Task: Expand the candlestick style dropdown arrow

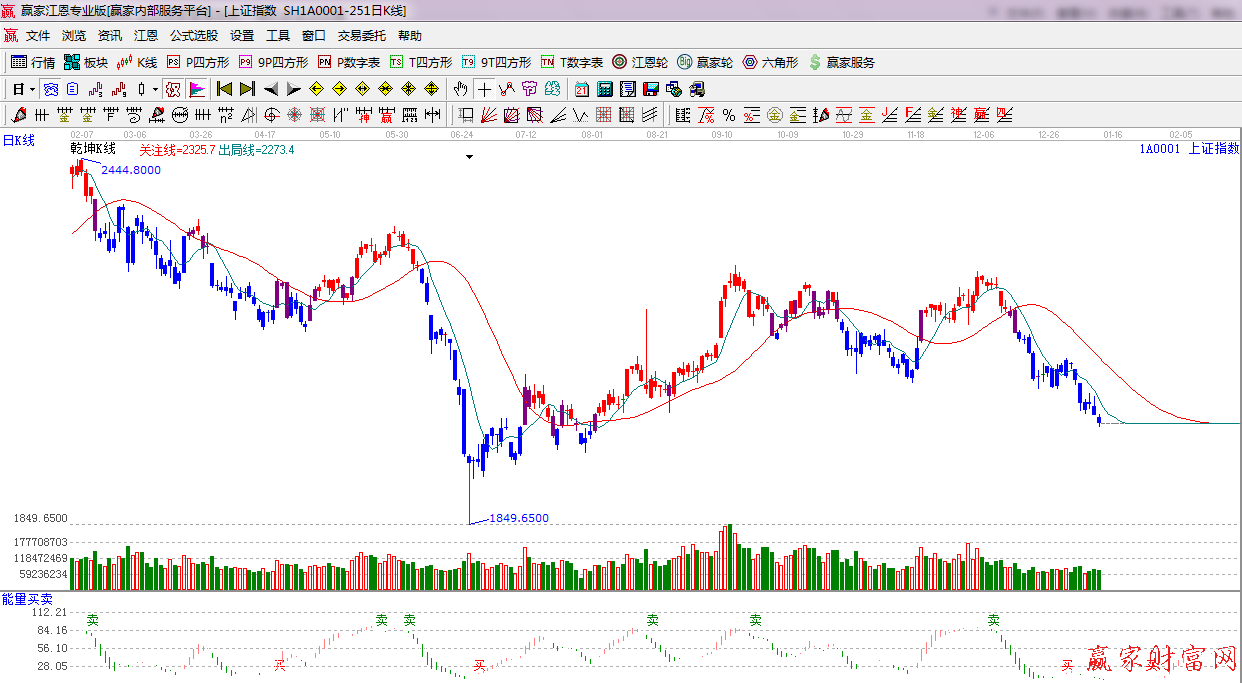Action: [155, 89]
